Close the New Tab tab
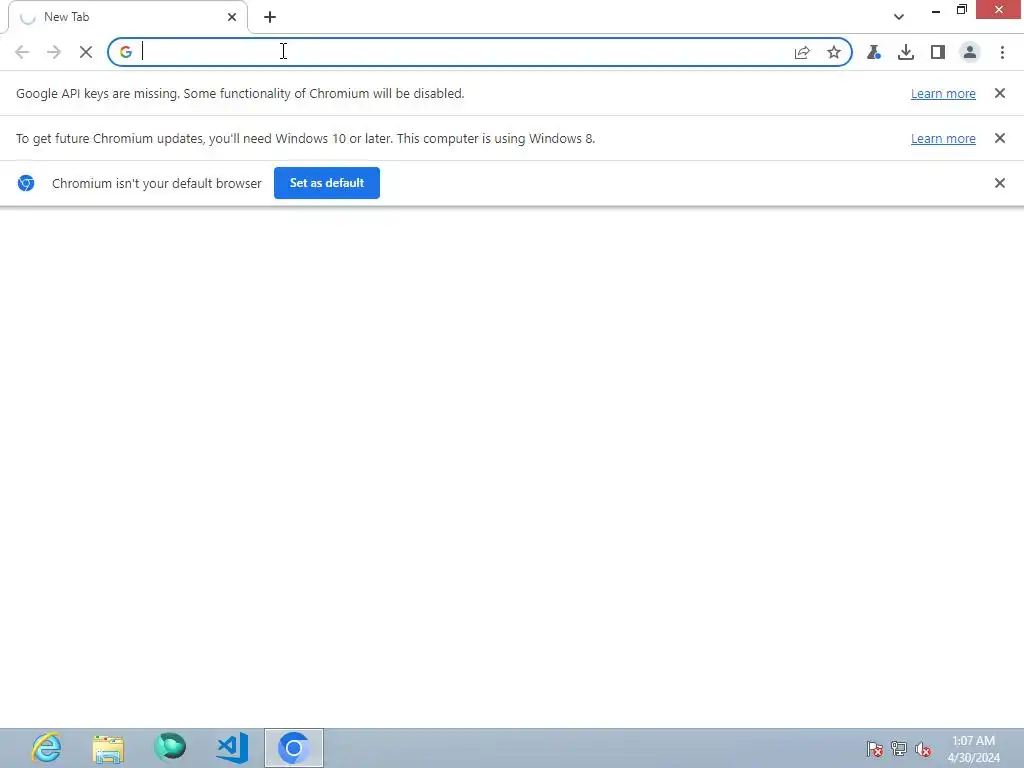Viewport: 1024px width, 768px height. pos(232,17)
